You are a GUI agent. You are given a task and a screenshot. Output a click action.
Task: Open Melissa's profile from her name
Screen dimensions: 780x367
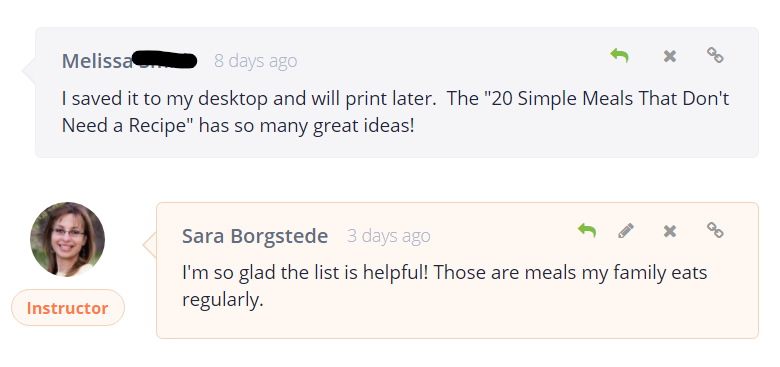[97, 61]
